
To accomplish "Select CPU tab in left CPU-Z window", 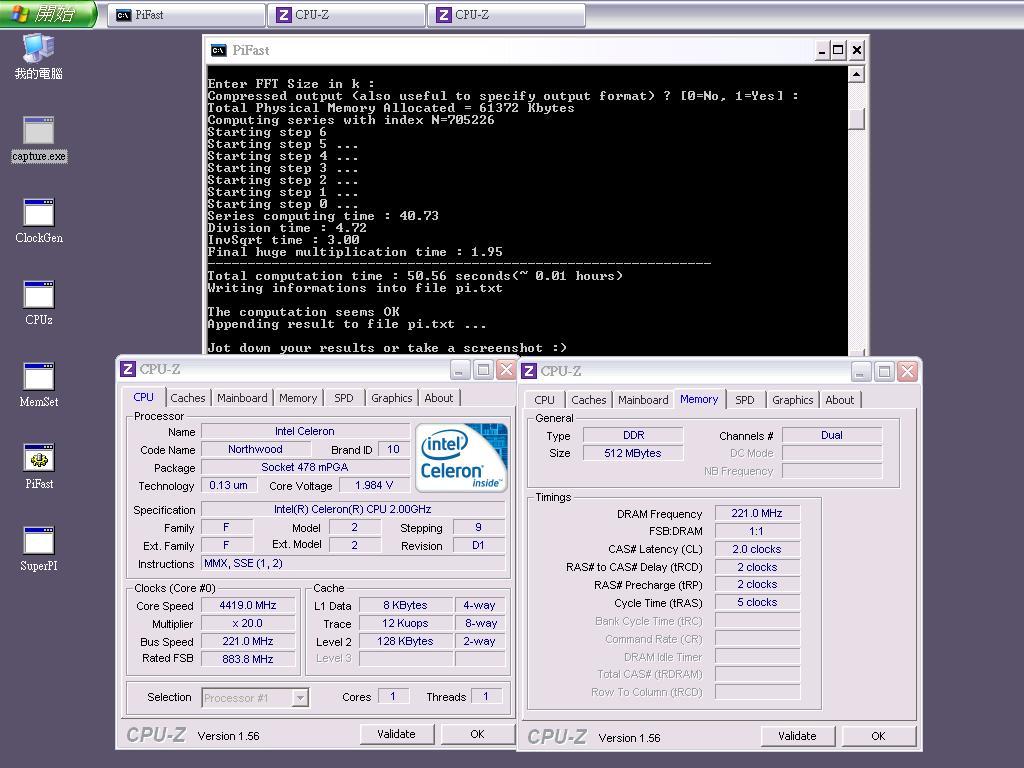I will 144,397.
